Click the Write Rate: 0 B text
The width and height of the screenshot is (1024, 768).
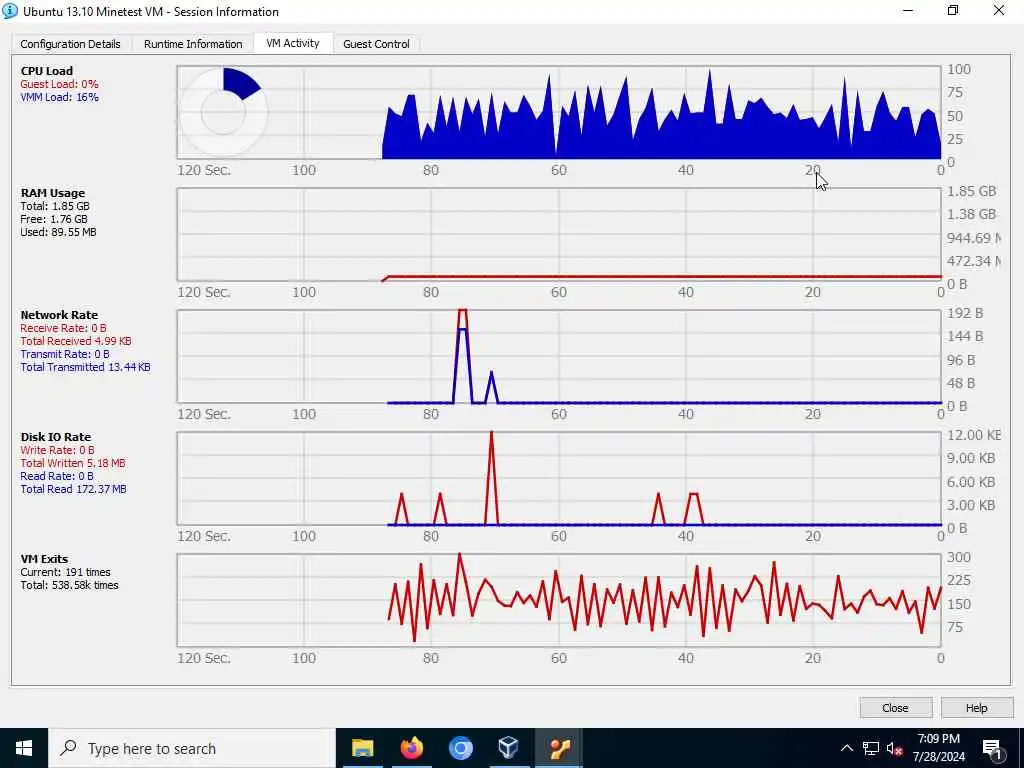pyautogui.click(x=57, y=450)
